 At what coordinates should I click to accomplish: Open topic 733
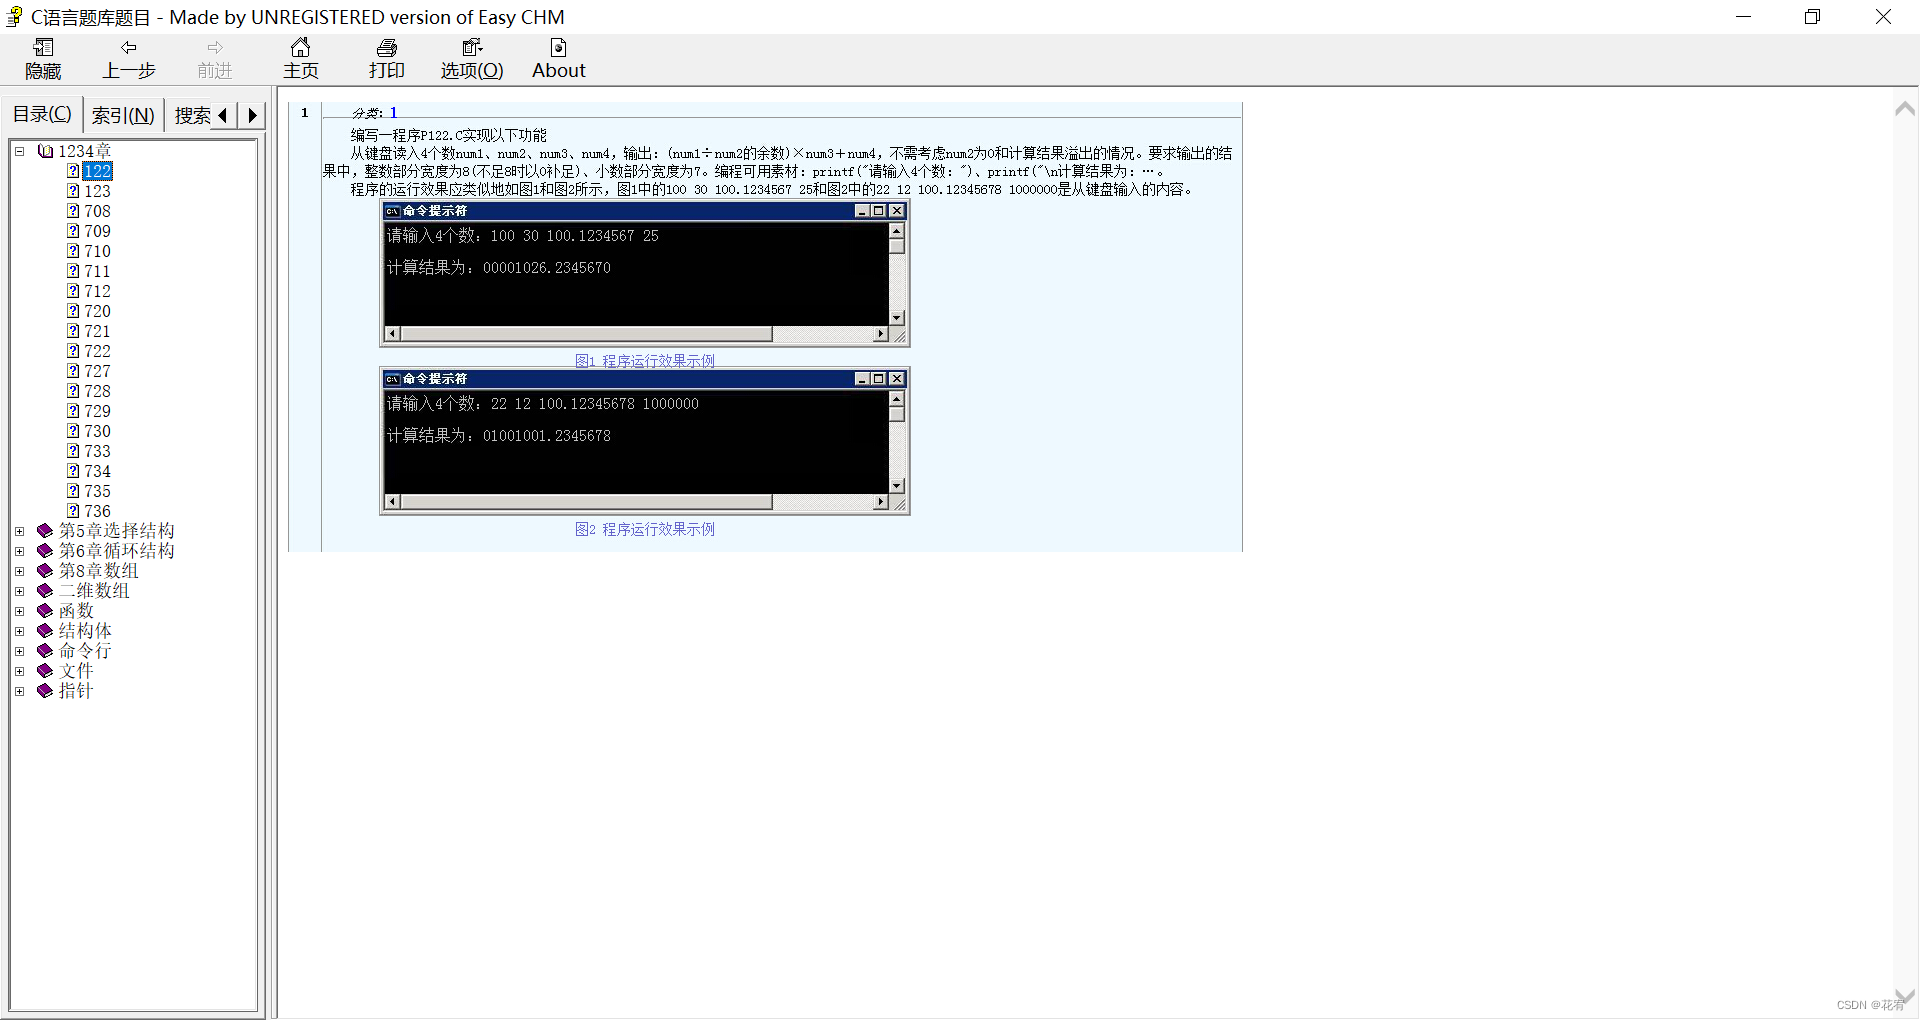[97, 451]
